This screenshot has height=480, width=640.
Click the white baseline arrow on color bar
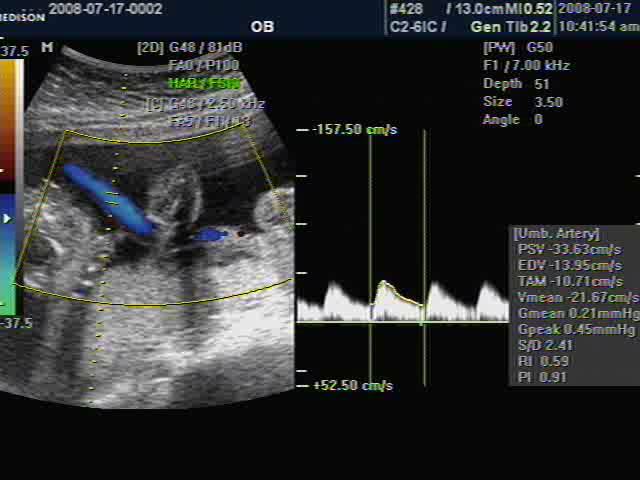[7, 219]
